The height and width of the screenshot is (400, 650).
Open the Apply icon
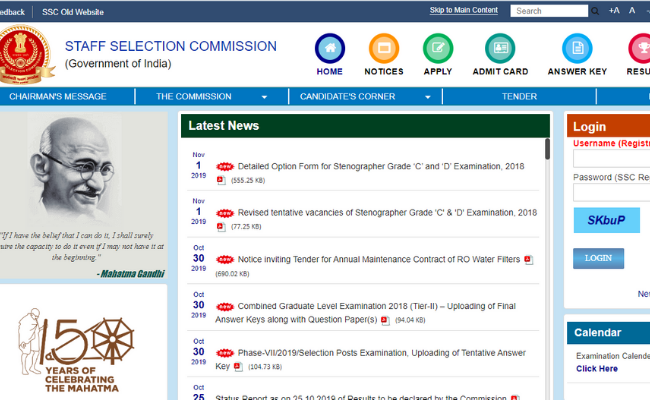437,49
